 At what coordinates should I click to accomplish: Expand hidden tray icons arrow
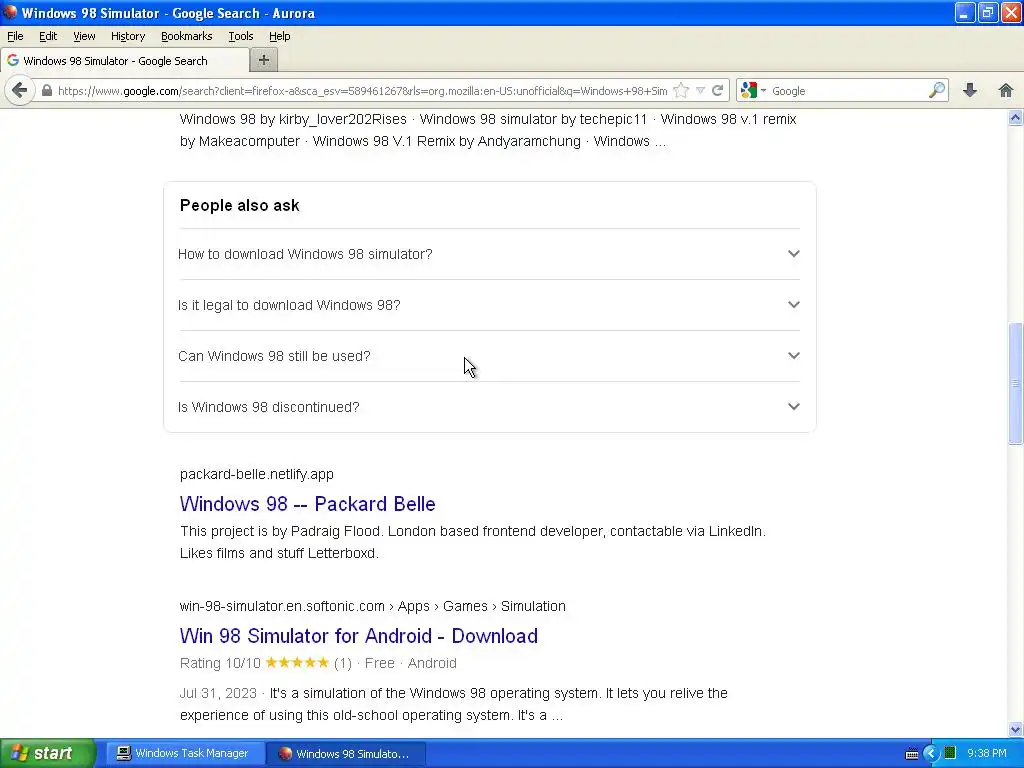931,753
